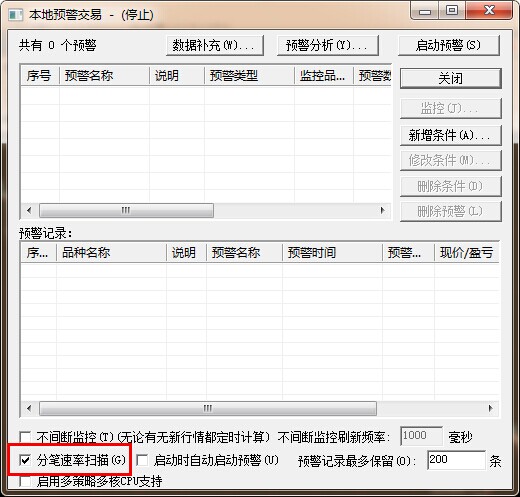Click the 关闭 button
The height and width of the screenshot is (497, 520).
click(x=451, y=79)
